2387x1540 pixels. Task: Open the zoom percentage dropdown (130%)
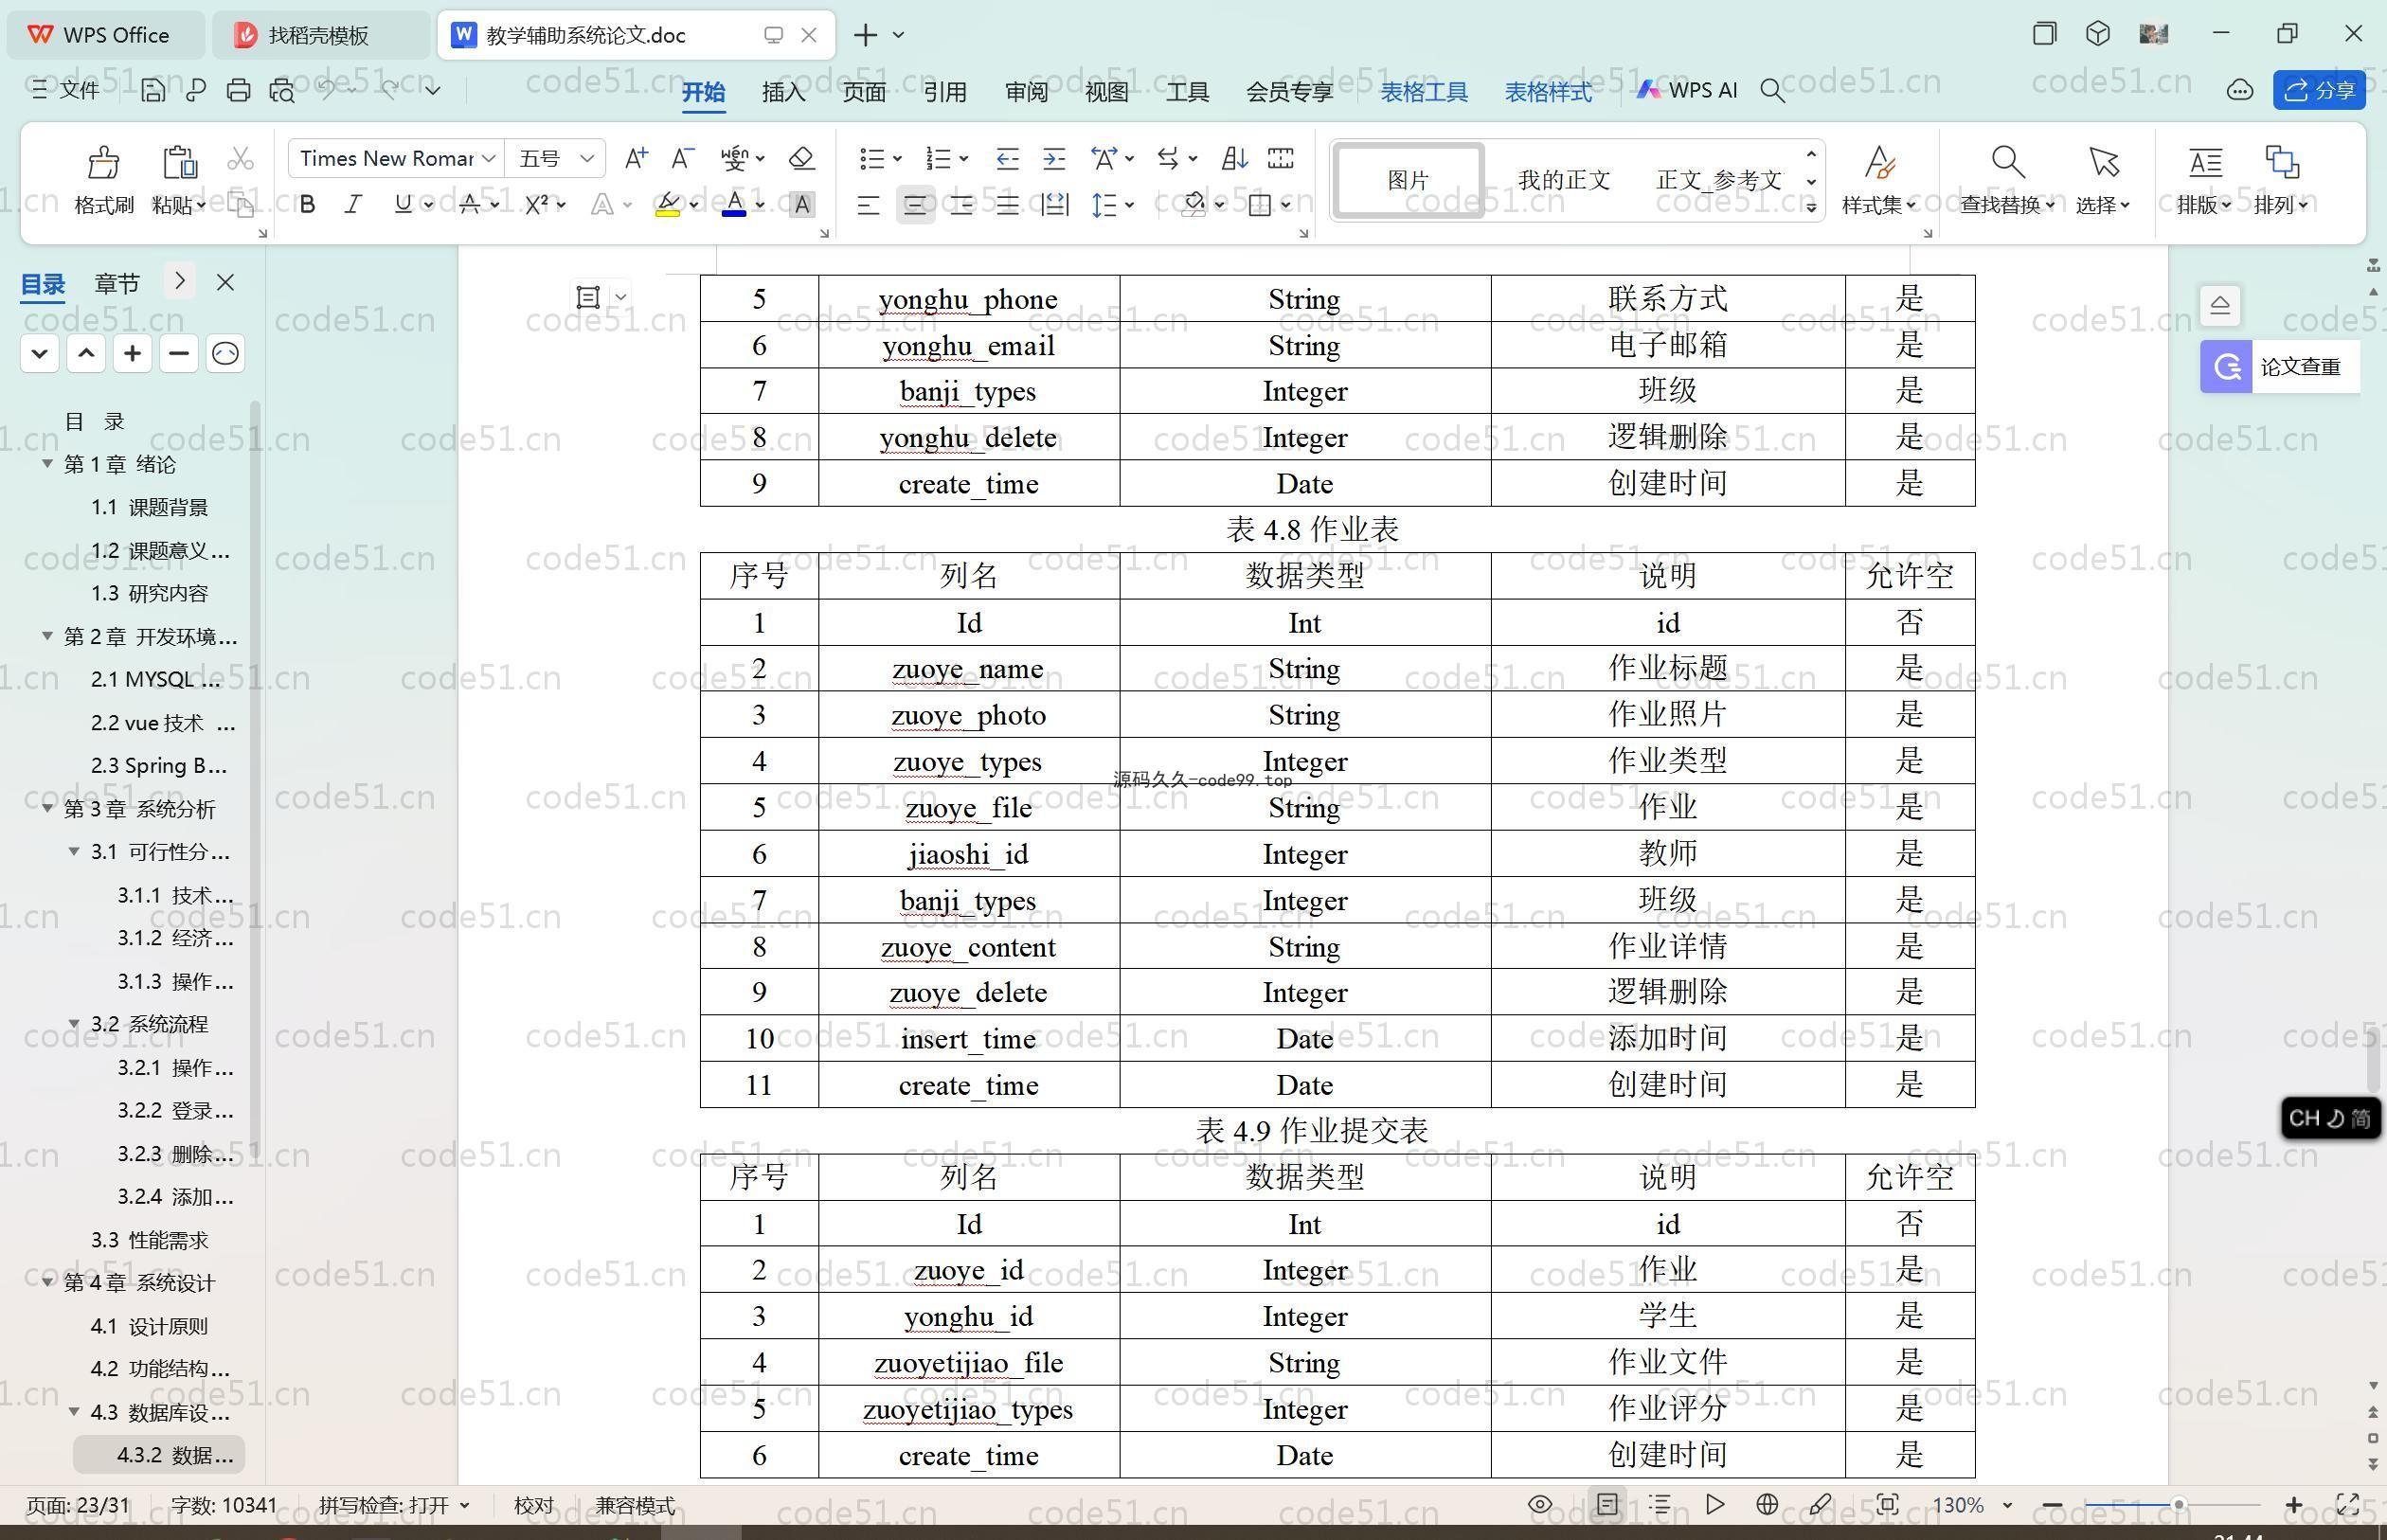coord(2007,1506)
